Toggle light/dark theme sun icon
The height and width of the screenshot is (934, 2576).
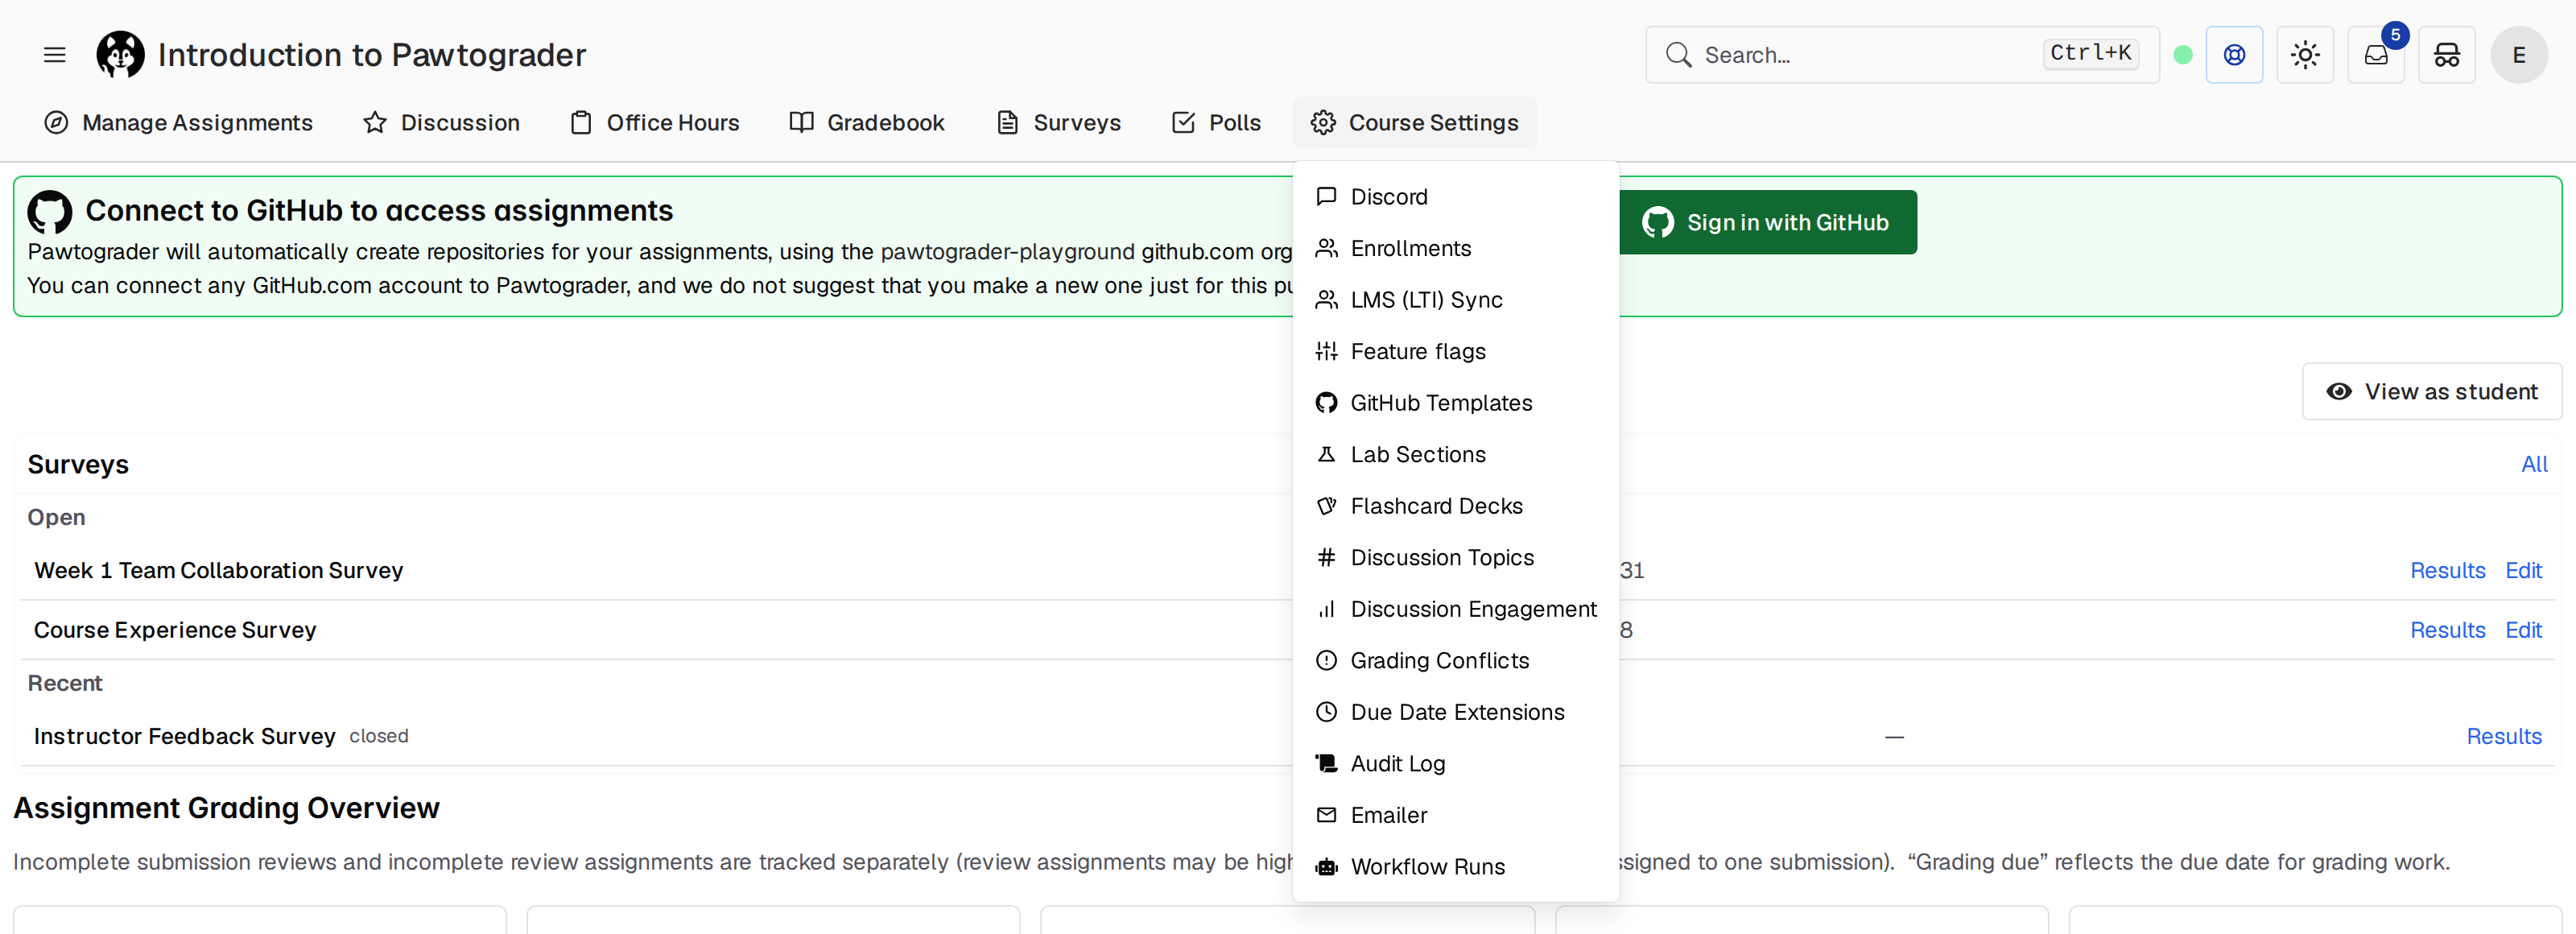2305,55
